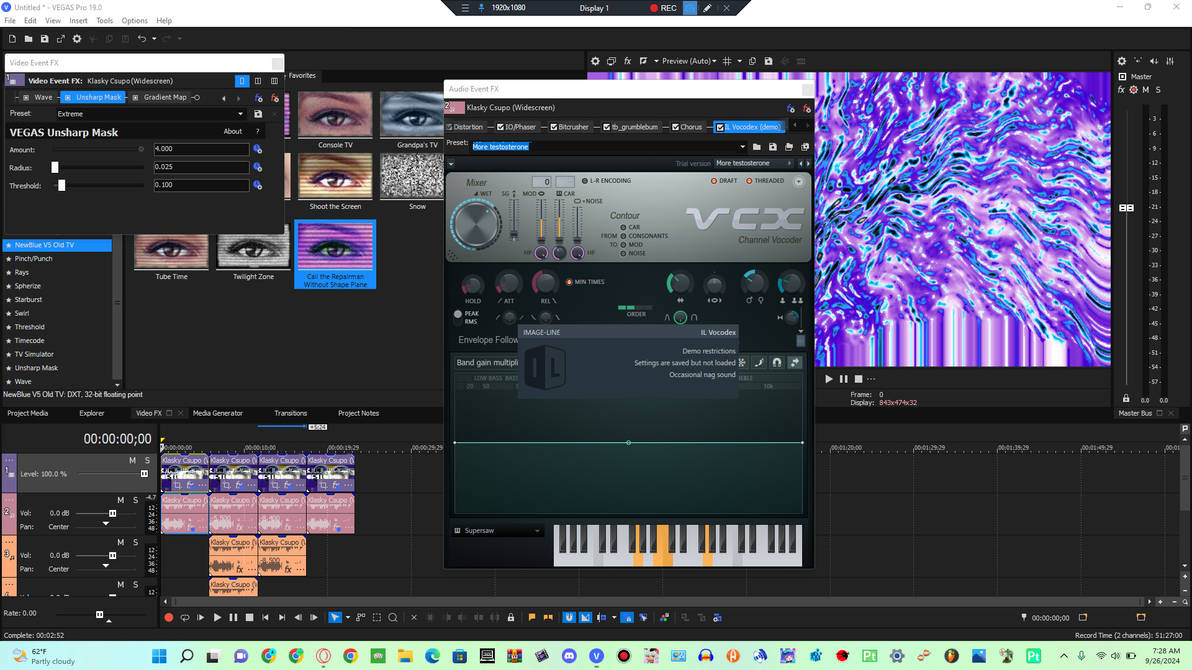
Task: Click Master Bus audio properties gear icon
Action: [x=1121, y=61]
